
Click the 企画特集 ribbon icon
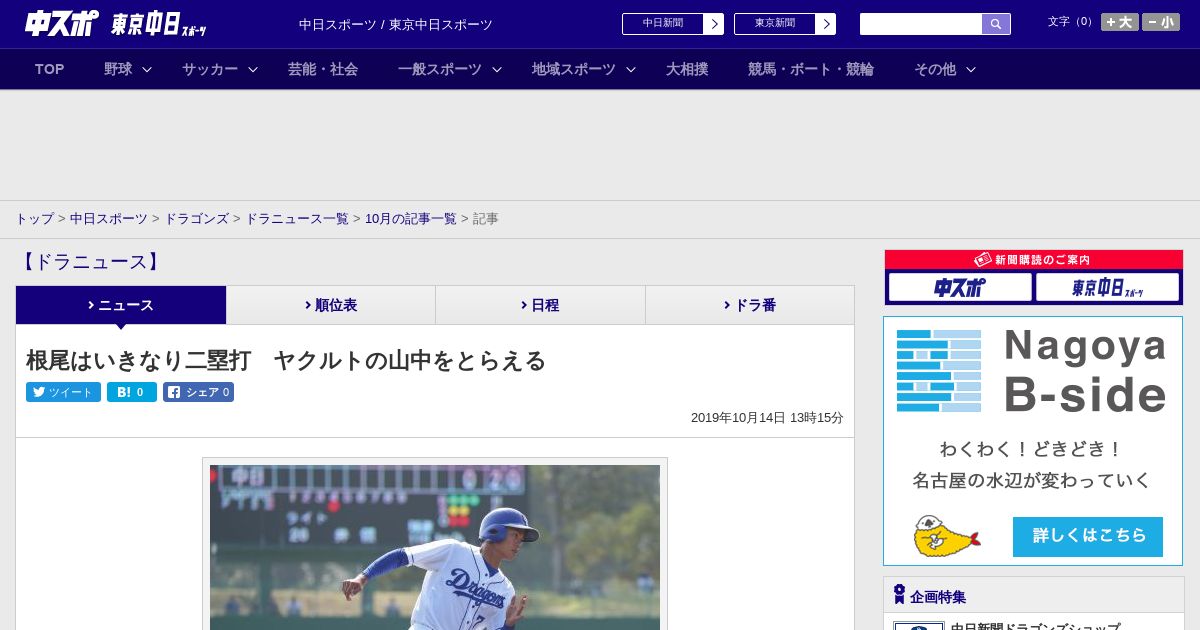(899, 595)
